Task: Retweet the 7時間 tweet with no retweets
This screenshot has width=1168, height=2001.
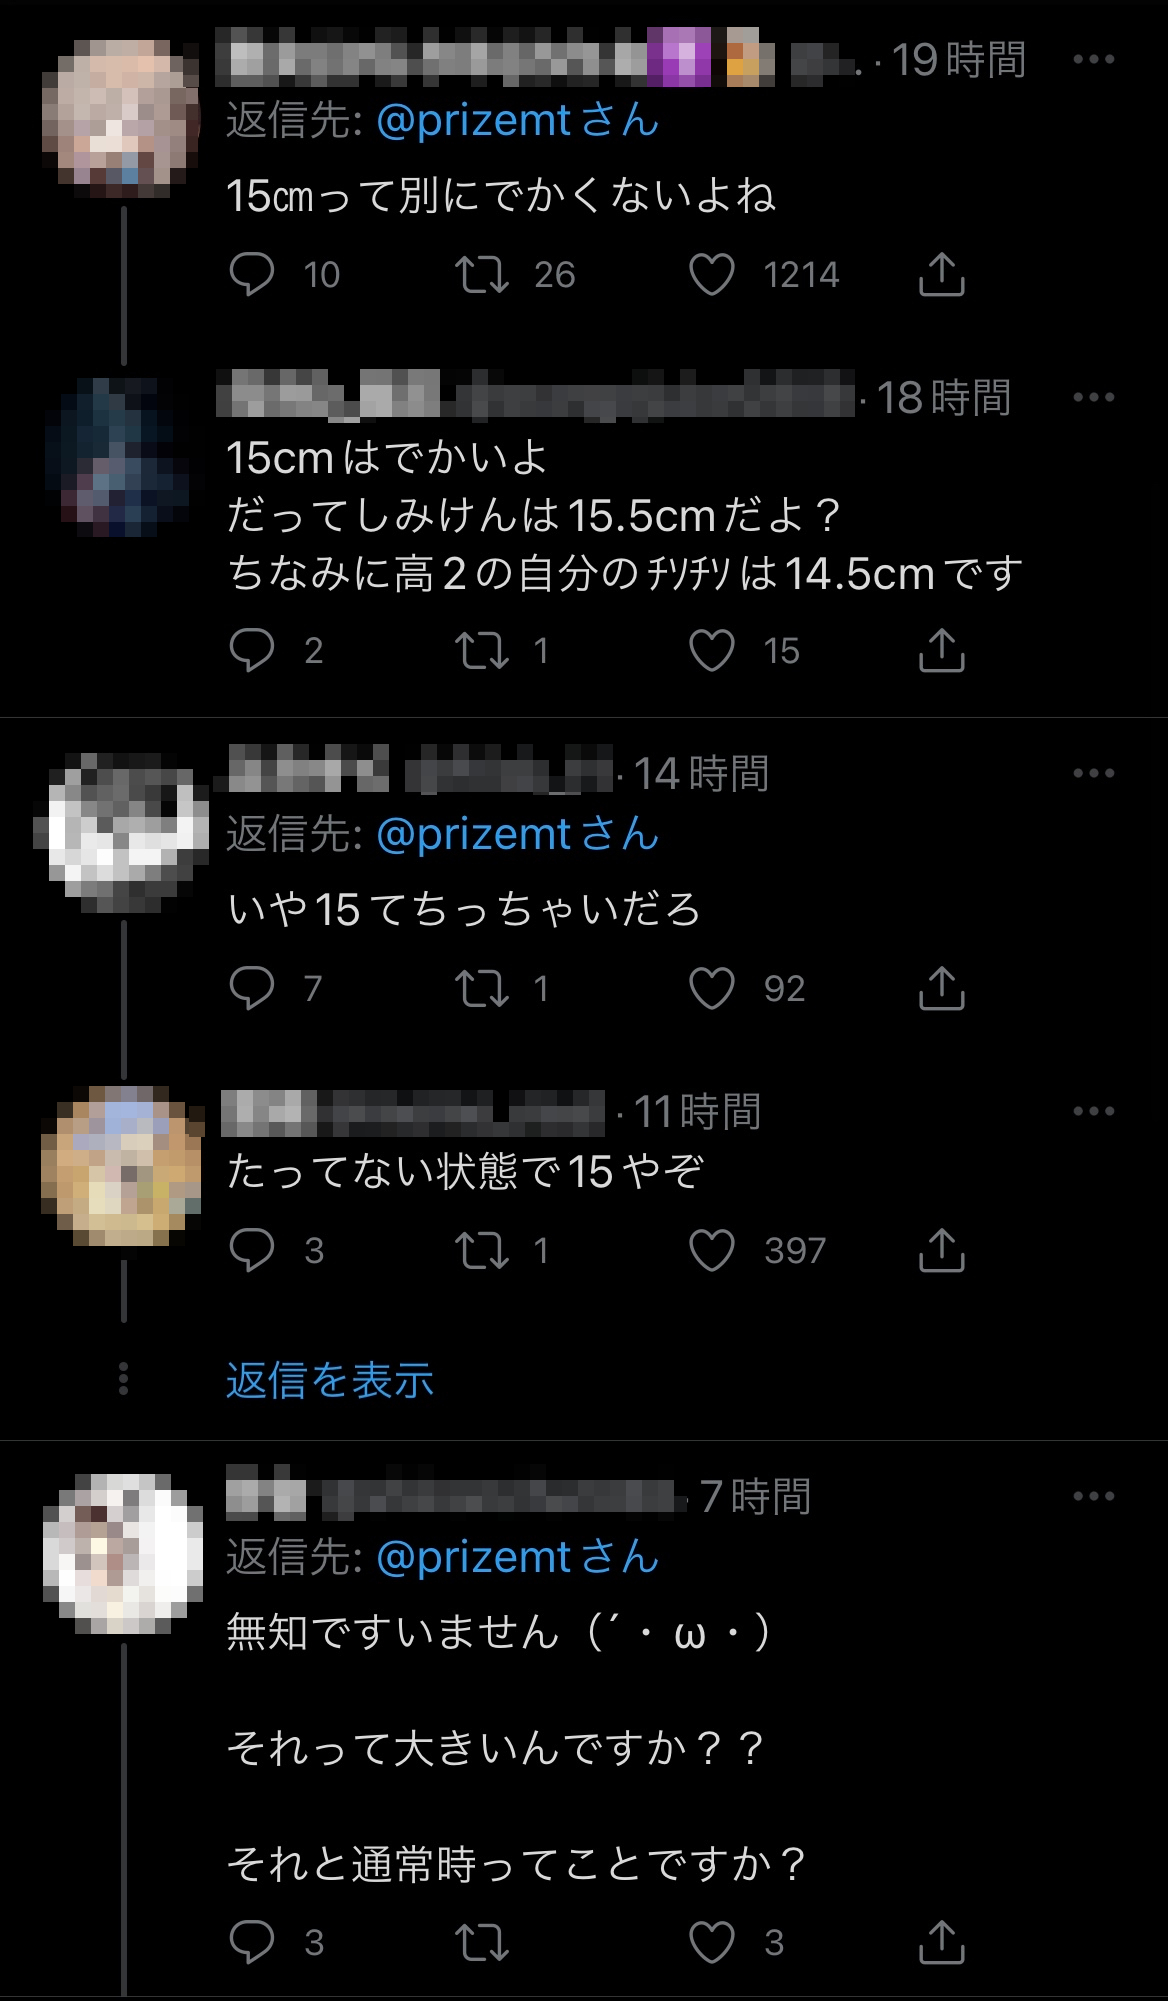Action: coord(483,1943)
